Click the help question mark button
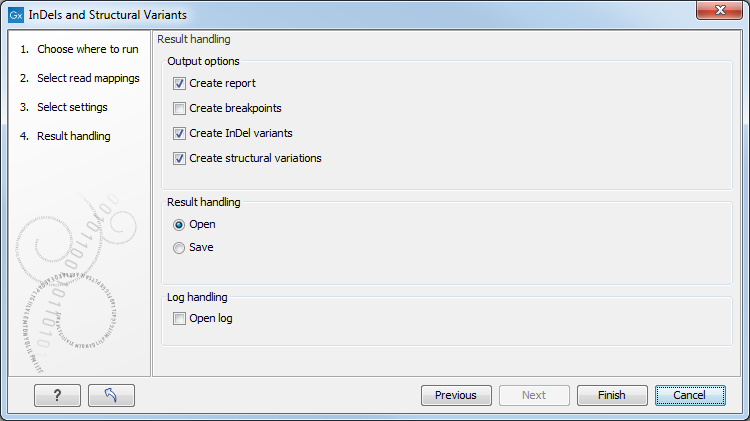Image resolution: width=750 pixels, height=421 pixels. pyautogui.click(x=57, y=395)
